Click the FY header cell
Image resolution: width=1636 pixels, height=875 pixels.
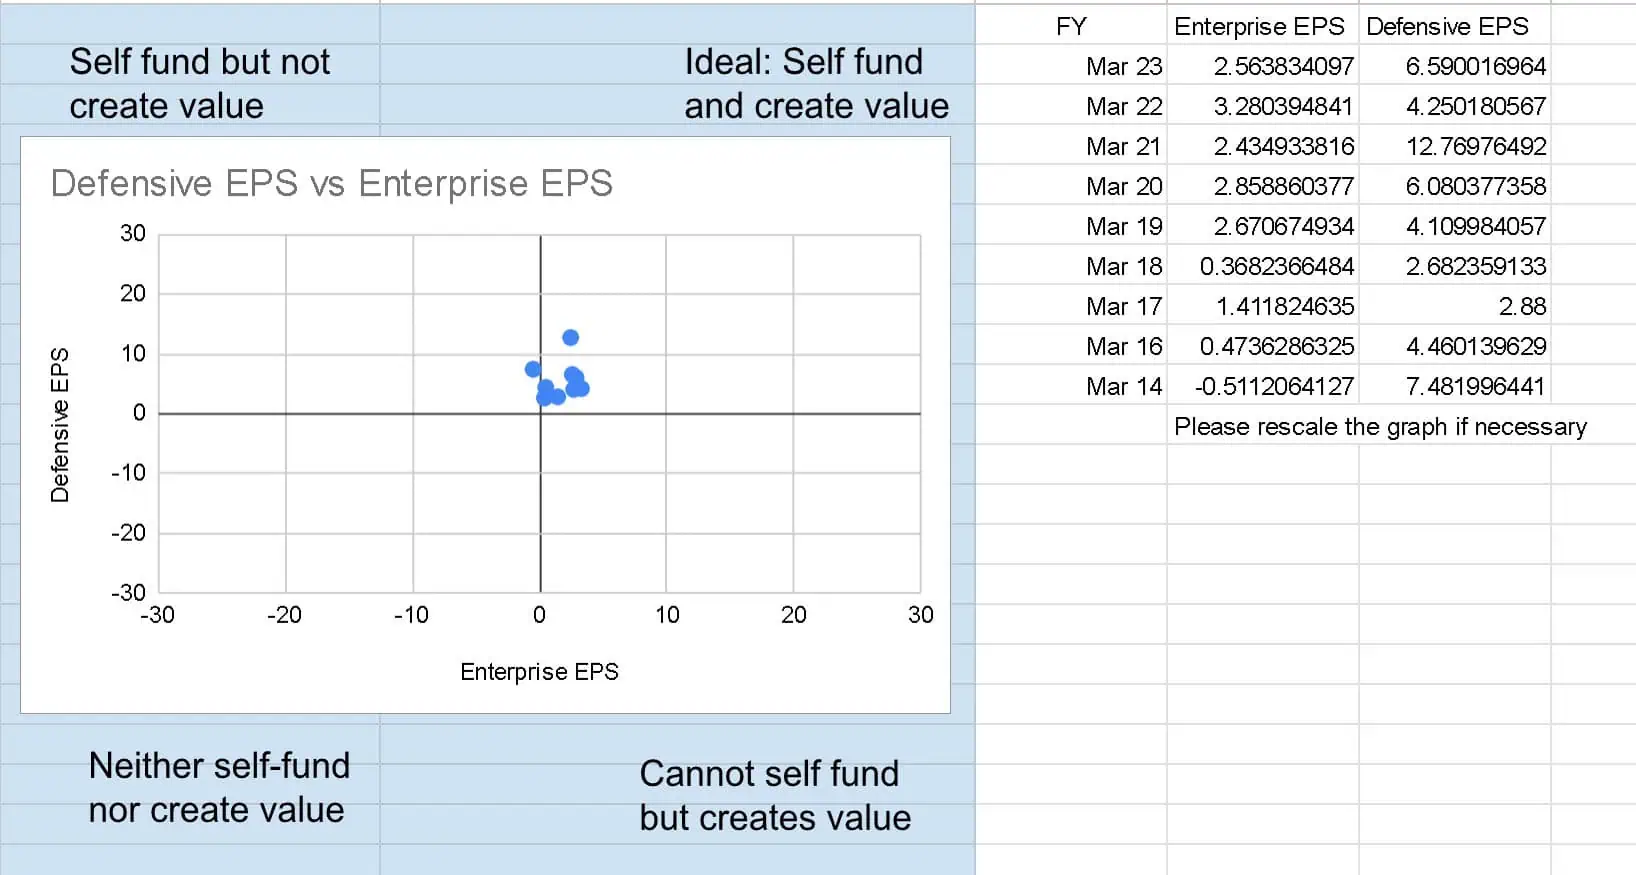(1071, 26)
